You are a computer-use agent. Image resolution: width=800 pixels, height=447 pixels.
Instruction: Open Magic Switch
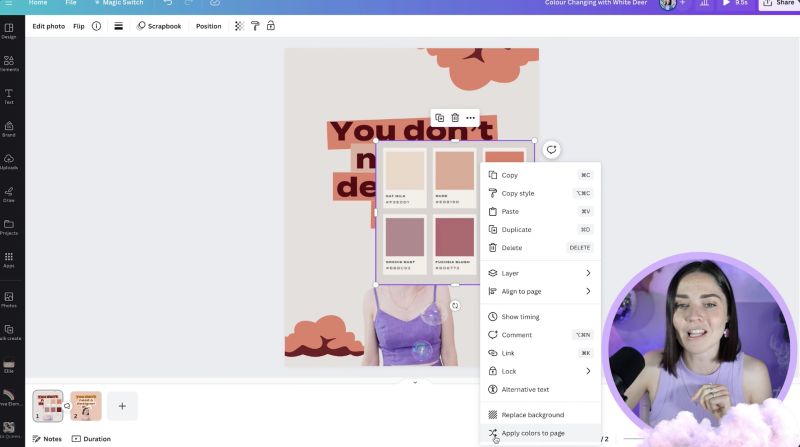click(x=118, y=3)
